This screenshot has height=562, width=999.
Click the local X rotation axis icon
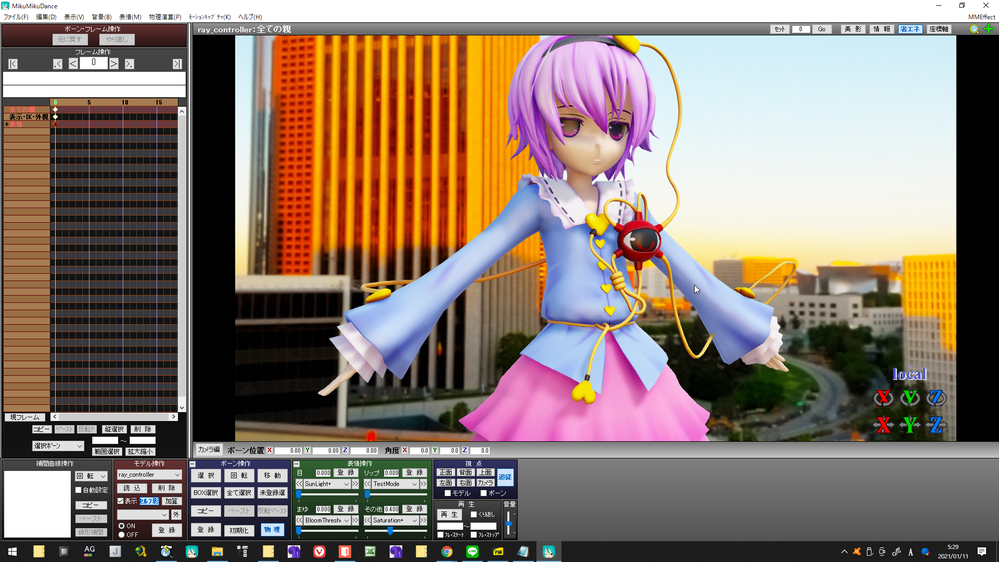883,398
